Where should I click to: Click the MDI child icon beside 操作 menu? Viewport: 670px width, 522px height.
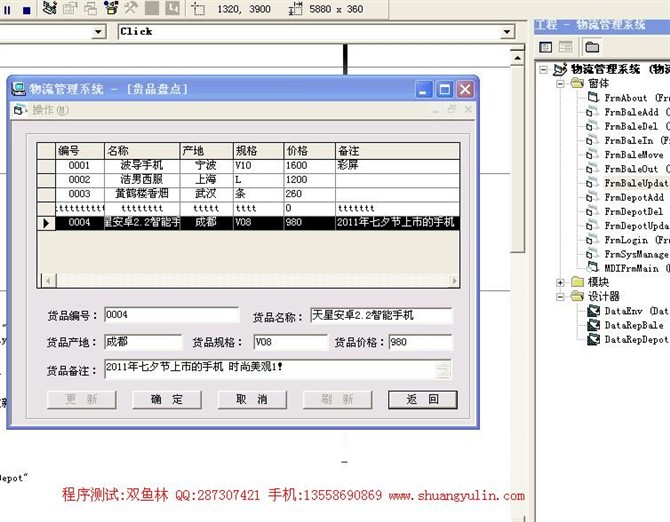(x=20, y=110)
